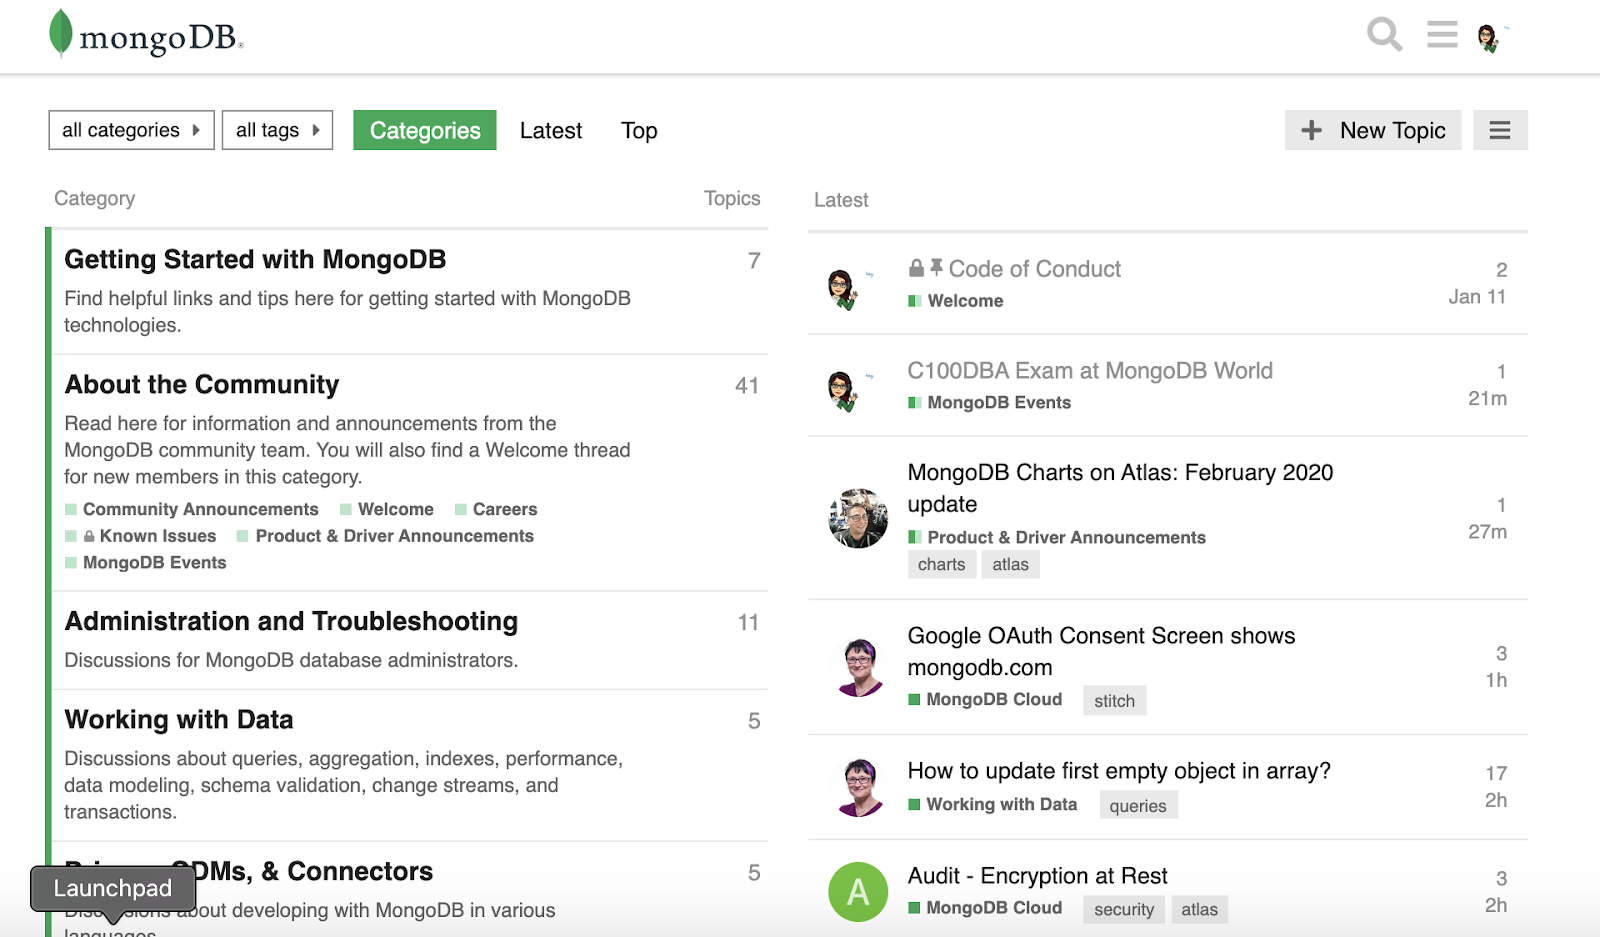The width and height of the screenshot is (1600, 937).
Task: Click avatar on How to update first empty object topic
Action: click(x=859, y=787)
